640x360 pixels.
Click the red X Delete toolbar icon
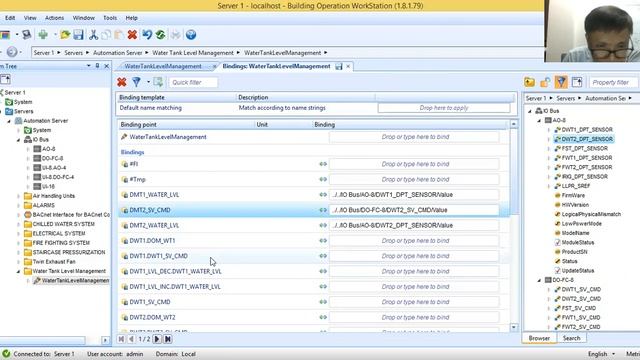click(132, 35)
